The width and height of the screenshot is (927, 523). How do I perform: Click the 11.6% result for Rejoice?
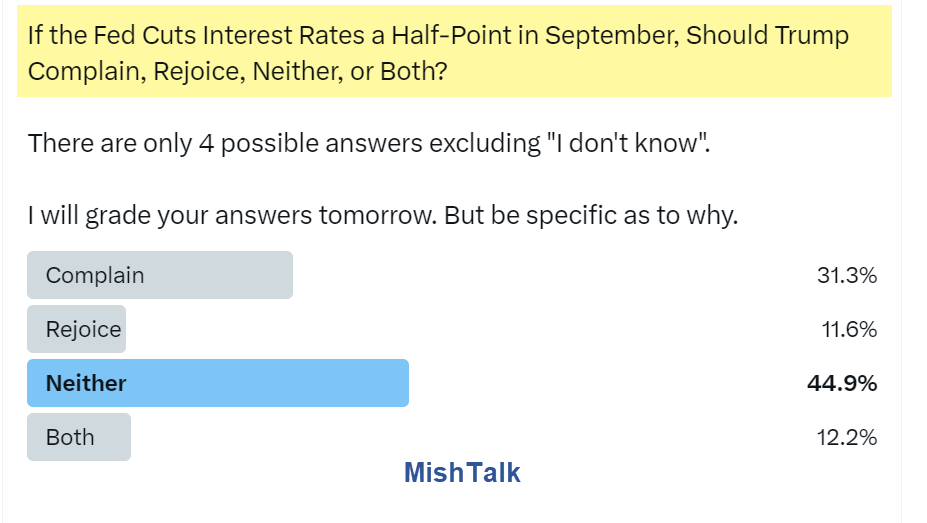click(849, 329)
